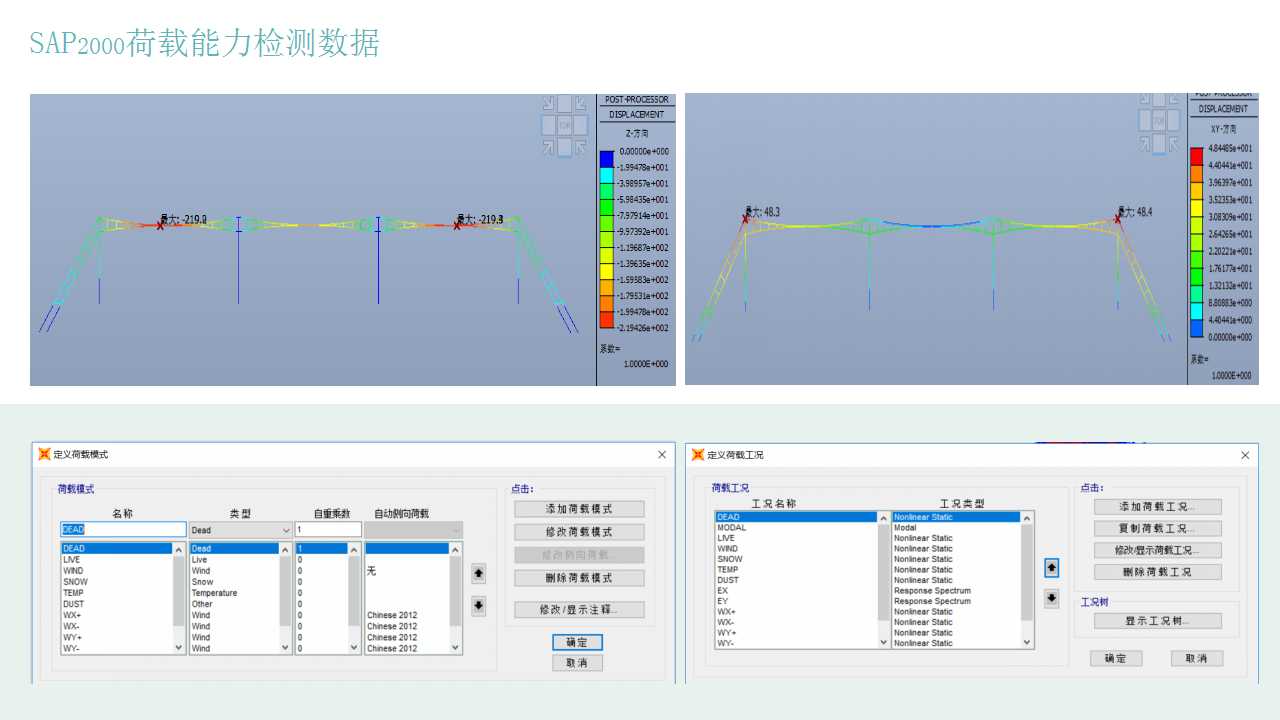Image resolution: width=1280 pixels, height=720 pixels.
Task: Close the 定义荷载模式 dialog
Action: (x=661, y=454)
